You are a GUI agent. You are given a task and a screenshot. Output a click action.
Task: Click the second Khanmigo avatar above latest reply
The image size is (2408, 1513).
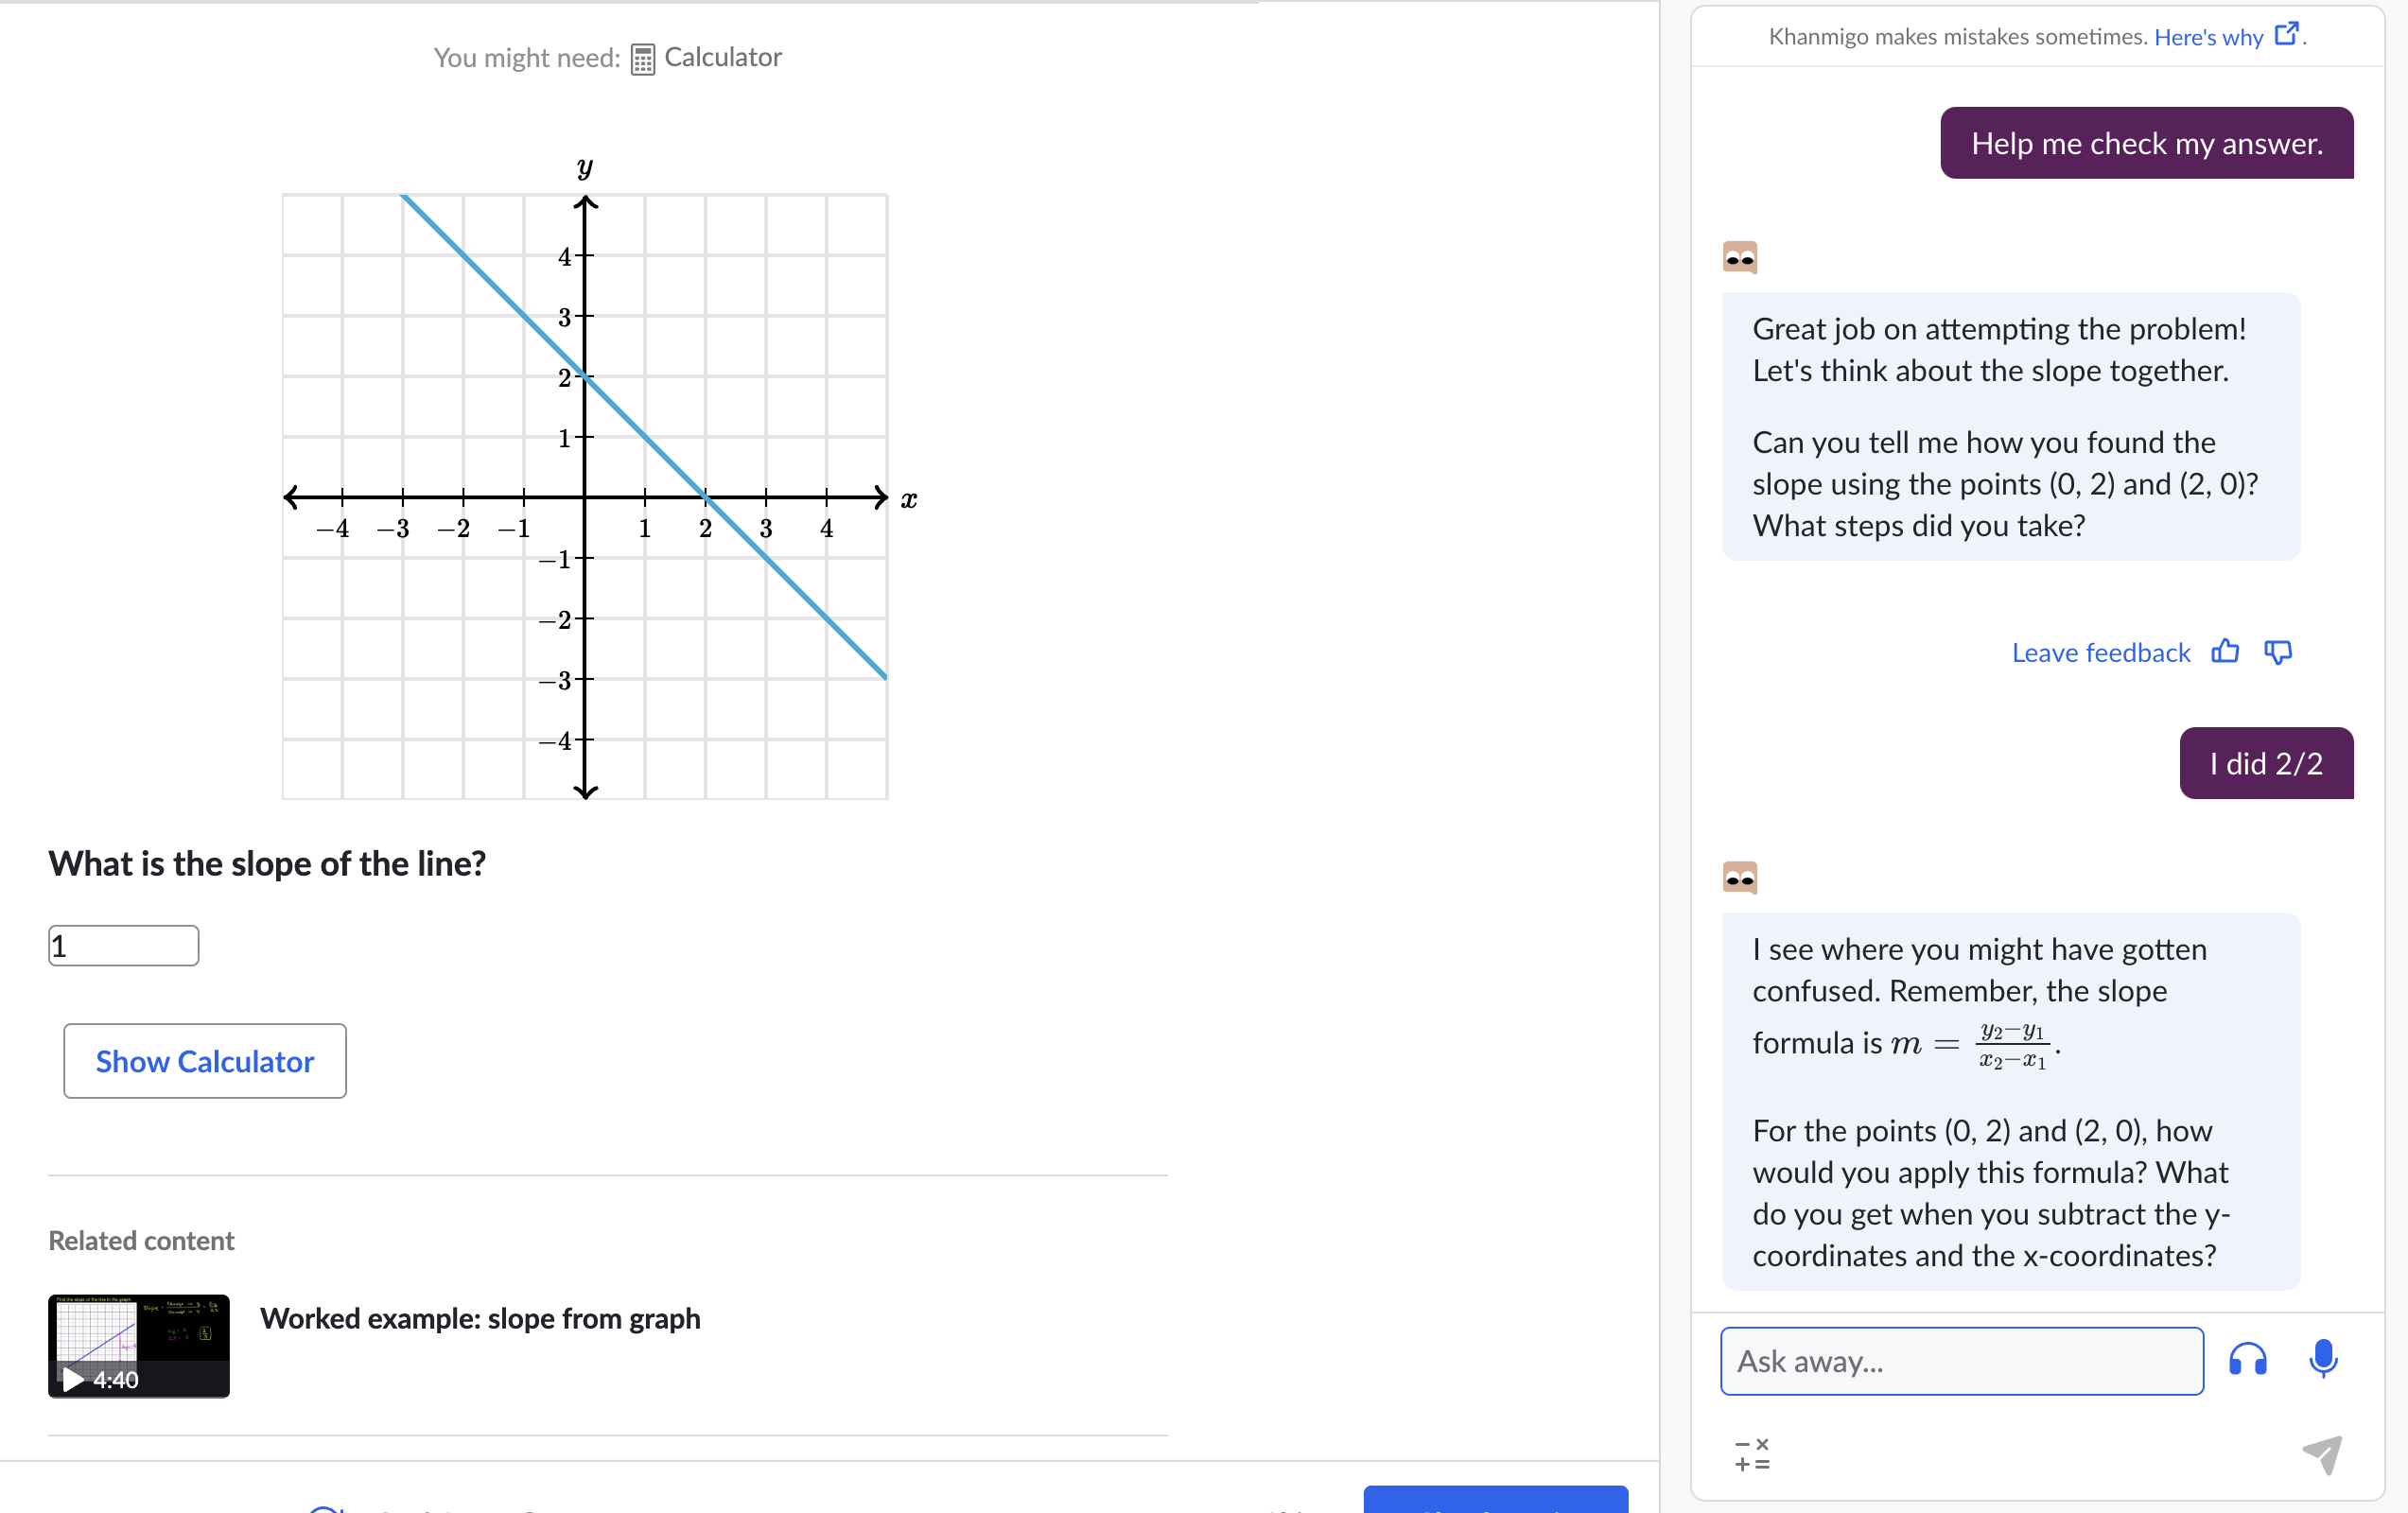coord(1740,878)
